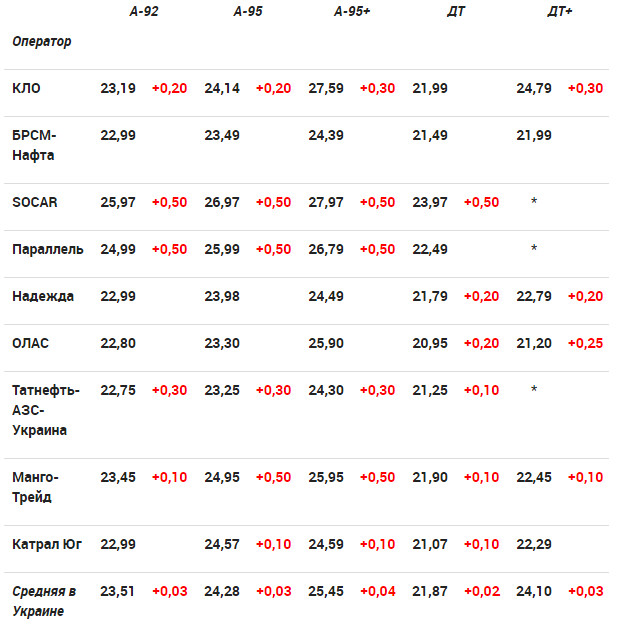Click the SOCAR operator name

click(x=35, y=202)
